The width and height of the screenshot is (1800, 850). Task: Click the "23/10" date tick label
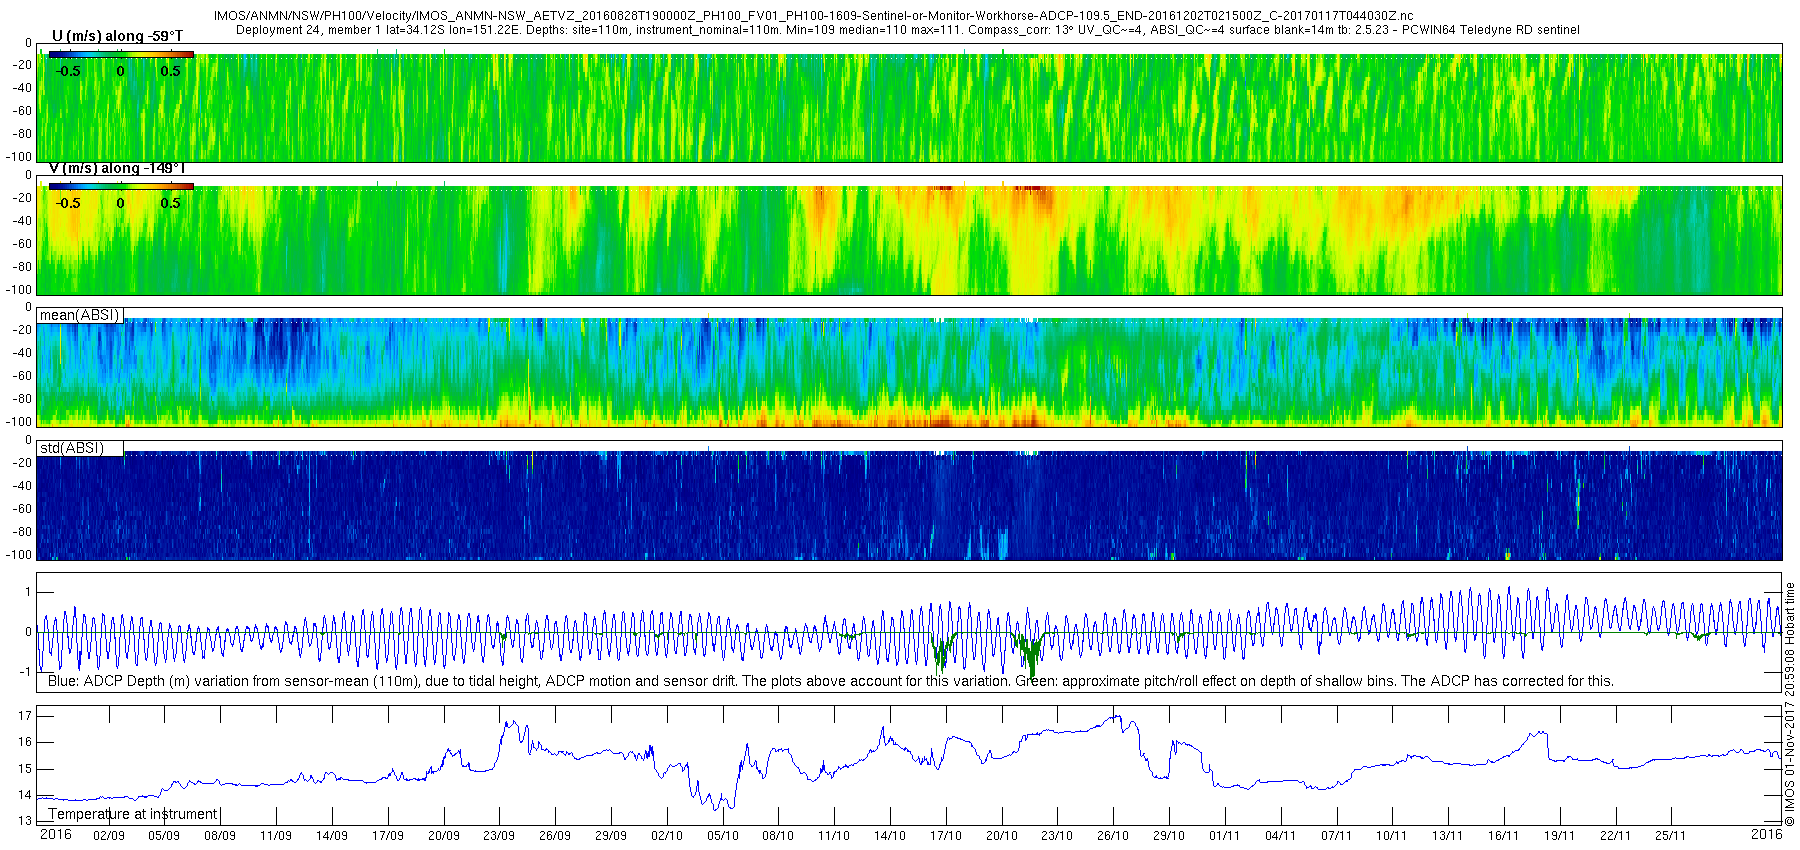[1057, 836]
